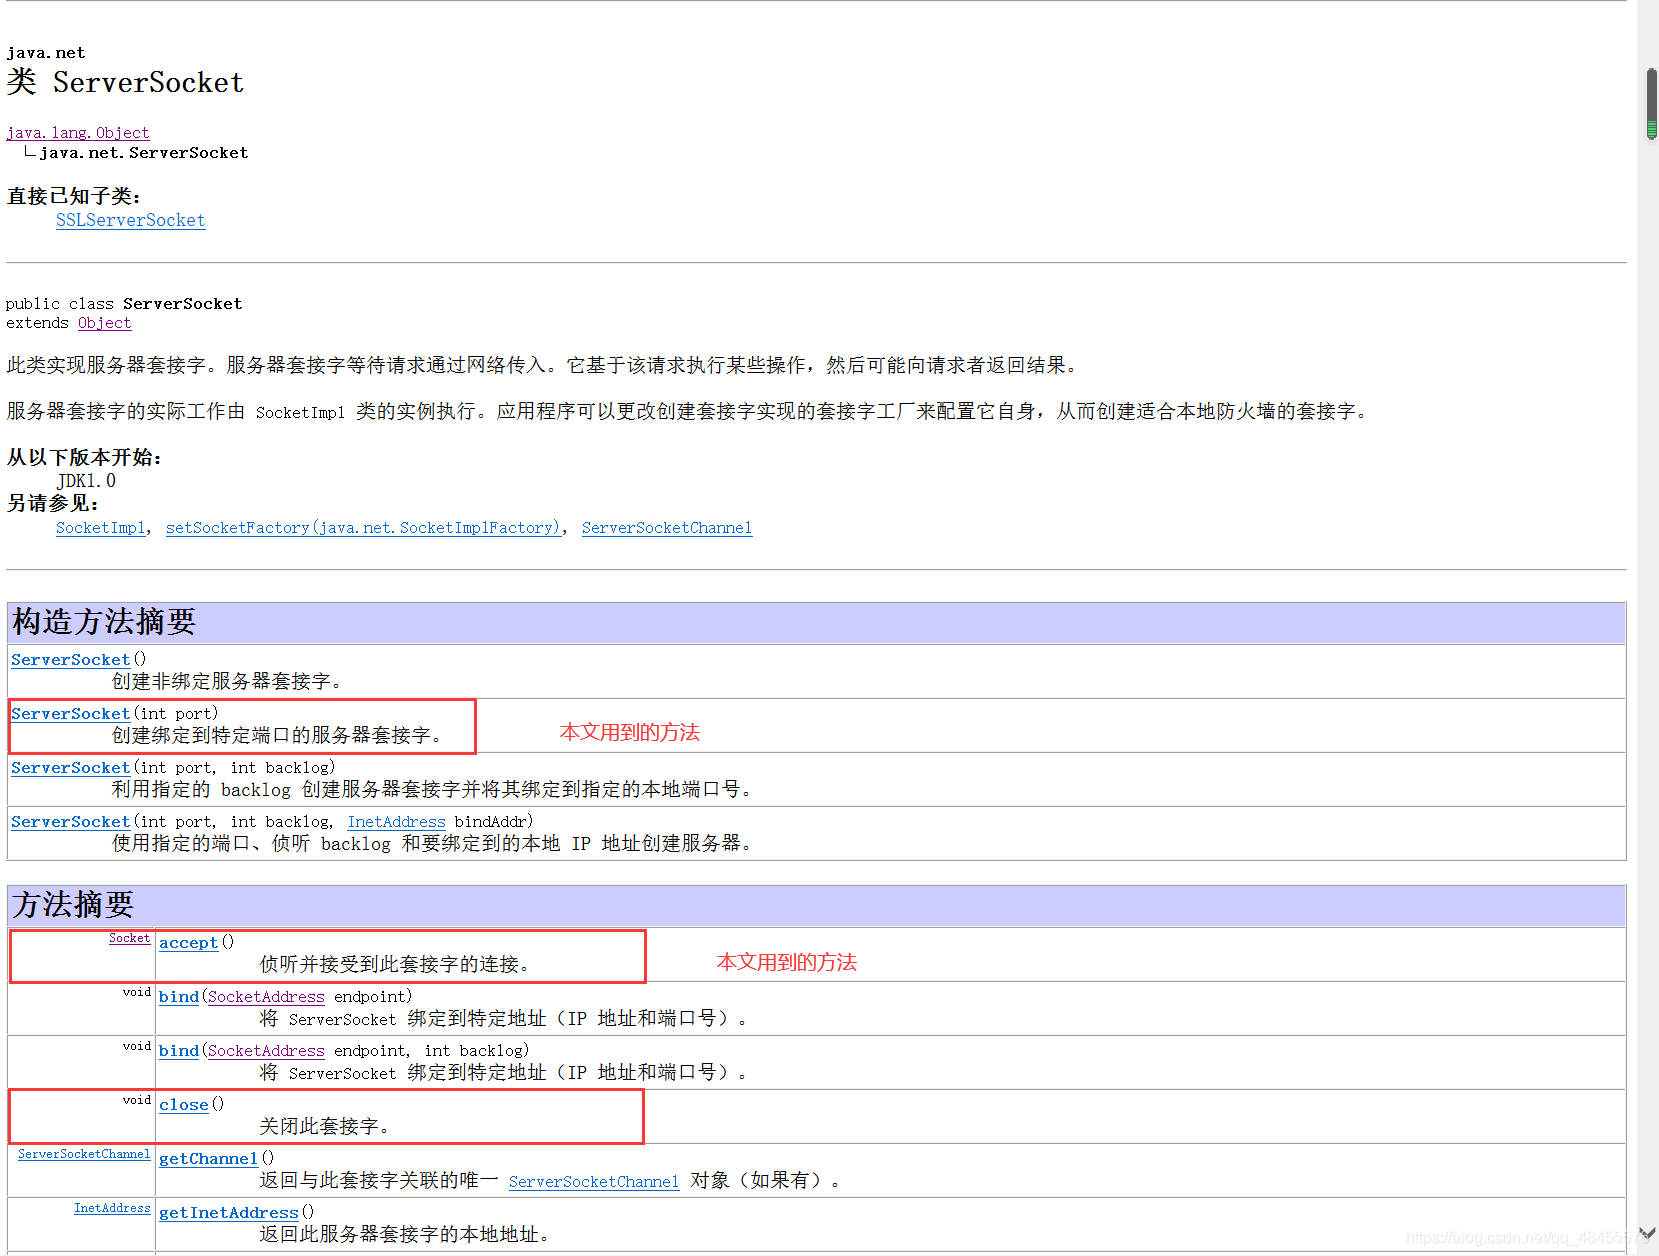Screen dimensions: 1659x1256
Task: Click SocketAddress link in bind(endpoint) row
Action: [266, 997]
